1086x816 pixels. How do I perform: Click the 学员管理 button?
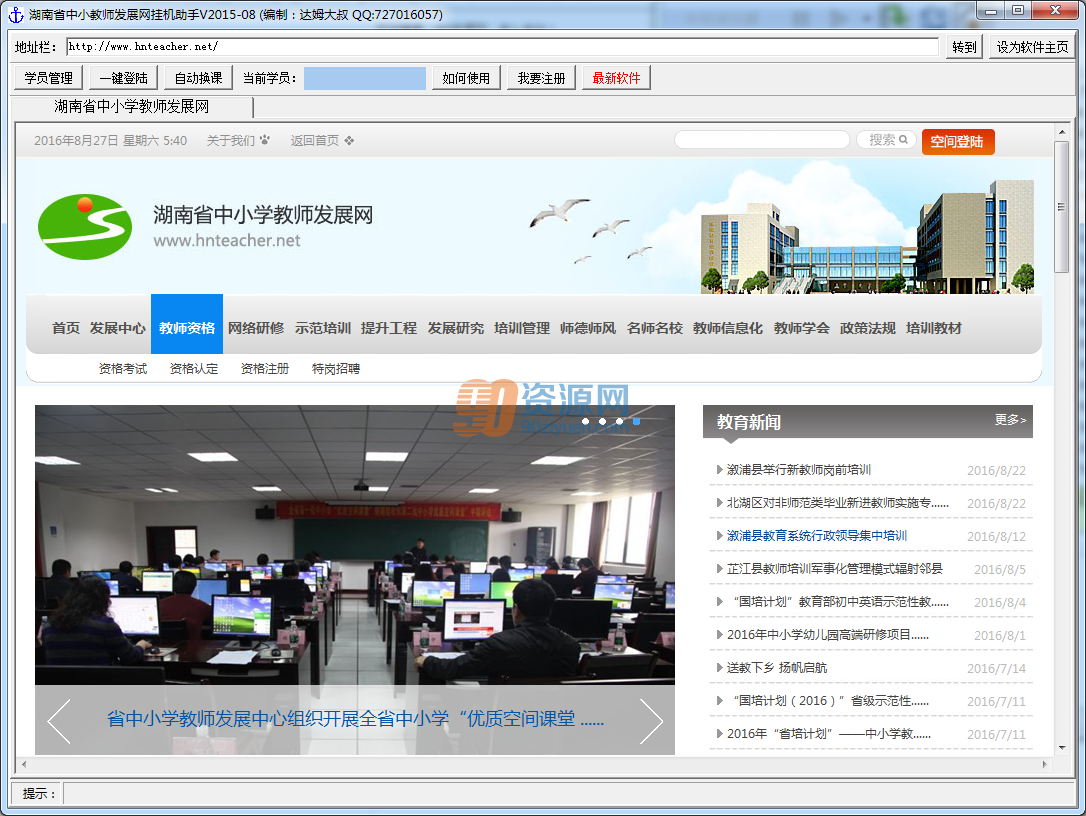click(48, 78)
